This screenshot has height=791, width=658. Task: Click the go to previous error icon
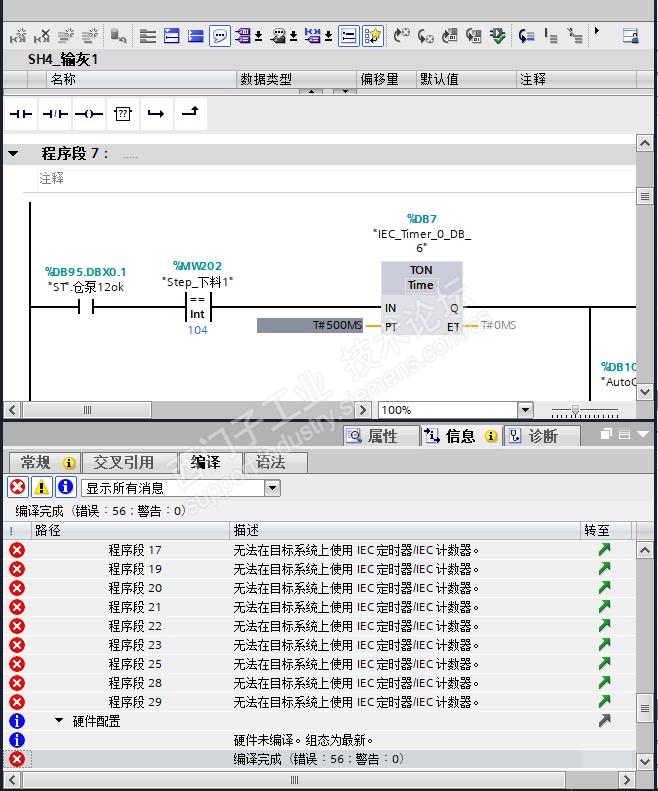pyautogui.click(x=425, y=36)
